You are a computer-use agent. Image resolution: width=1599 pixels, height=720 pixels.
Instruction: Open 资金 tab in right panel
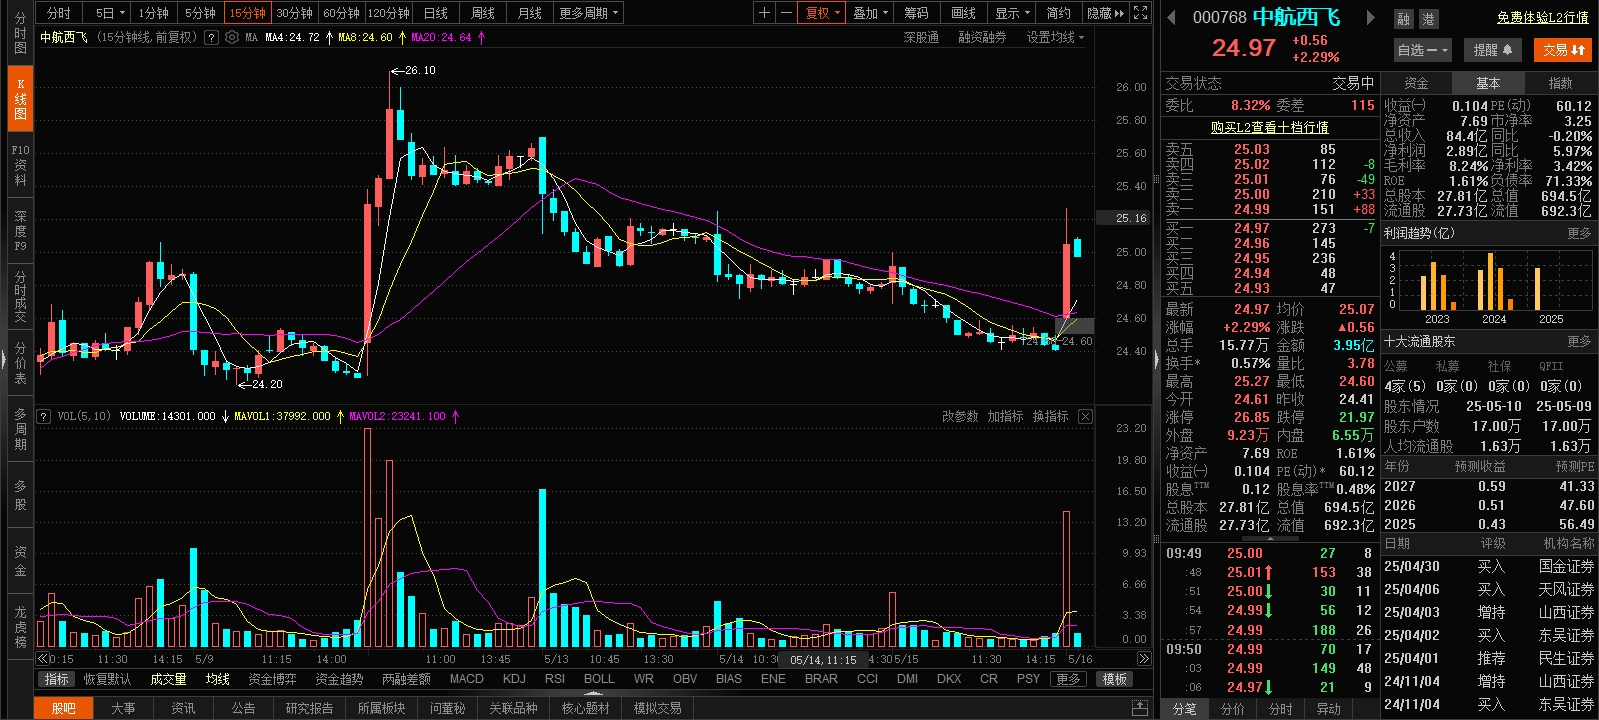(x=1416, y=83)
